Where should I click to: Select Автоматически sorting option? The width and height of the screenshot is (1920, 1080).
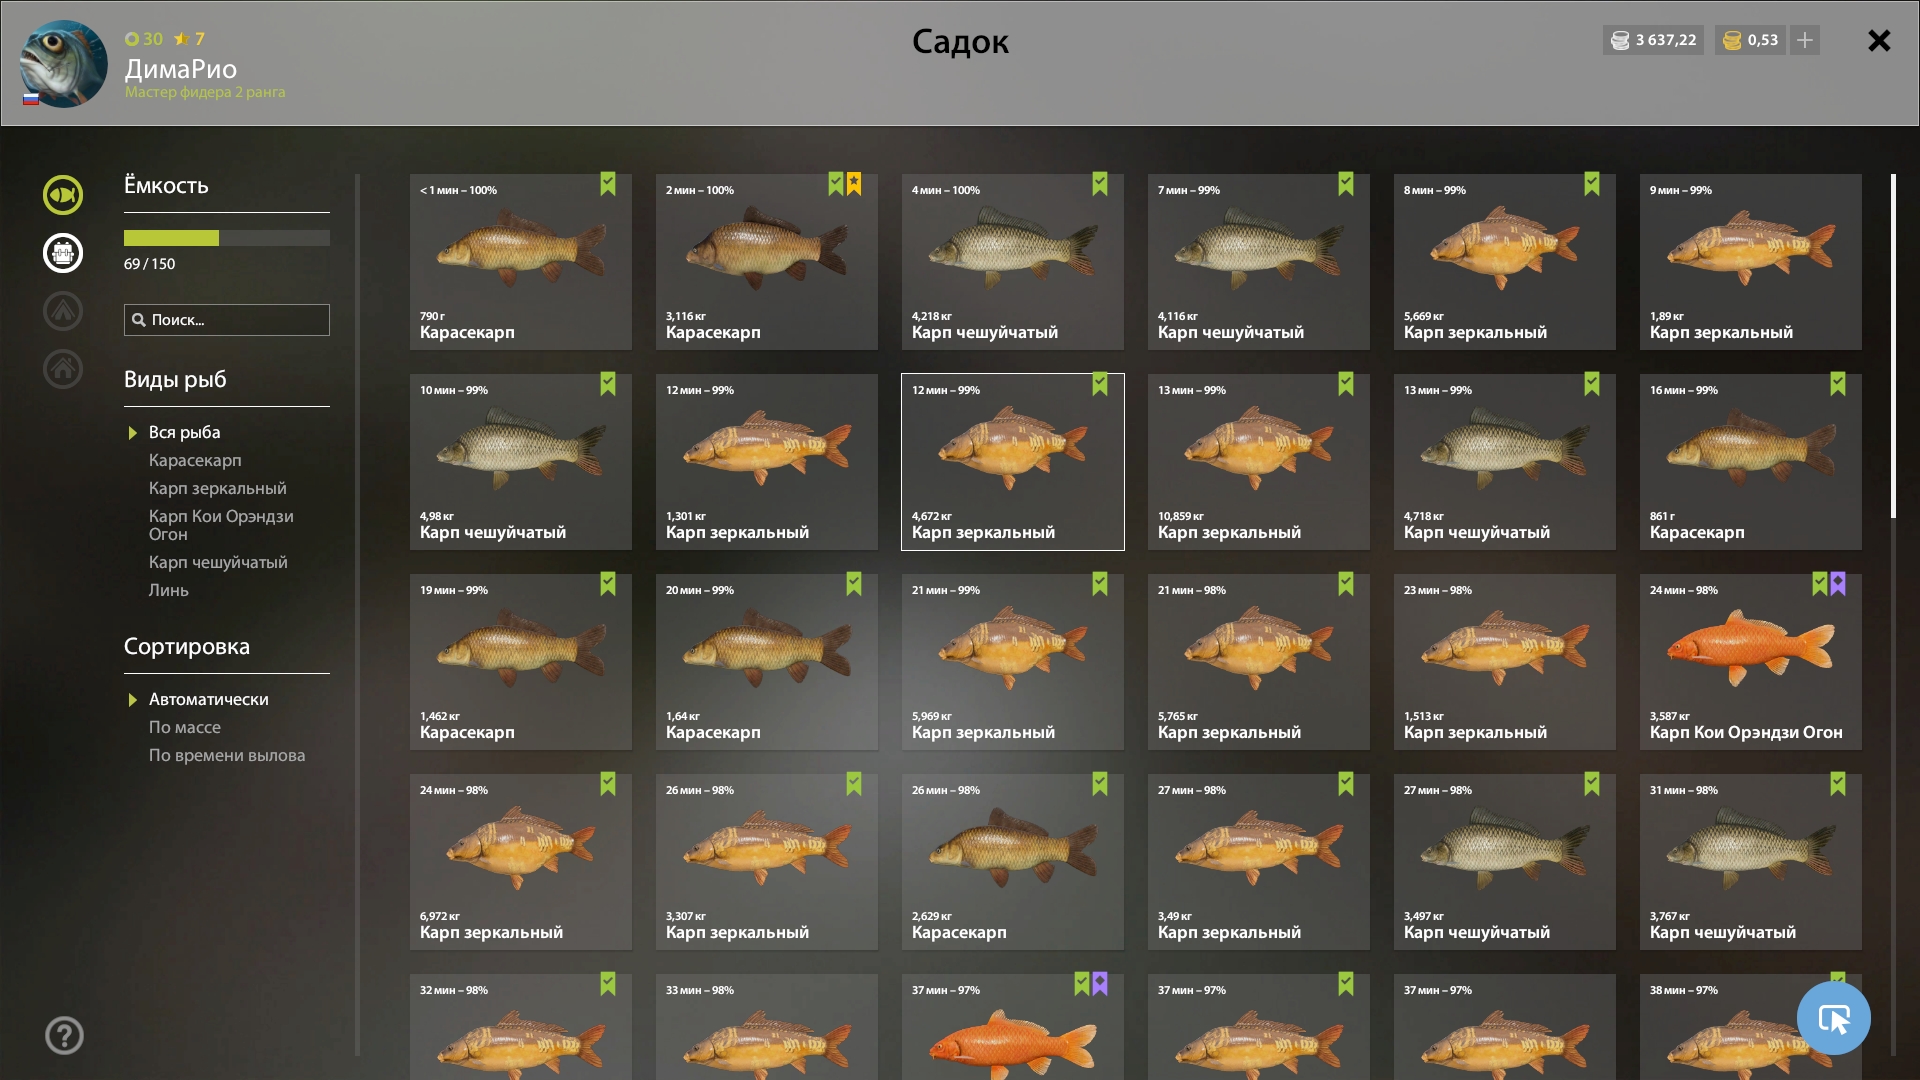(x=208, y=699)
